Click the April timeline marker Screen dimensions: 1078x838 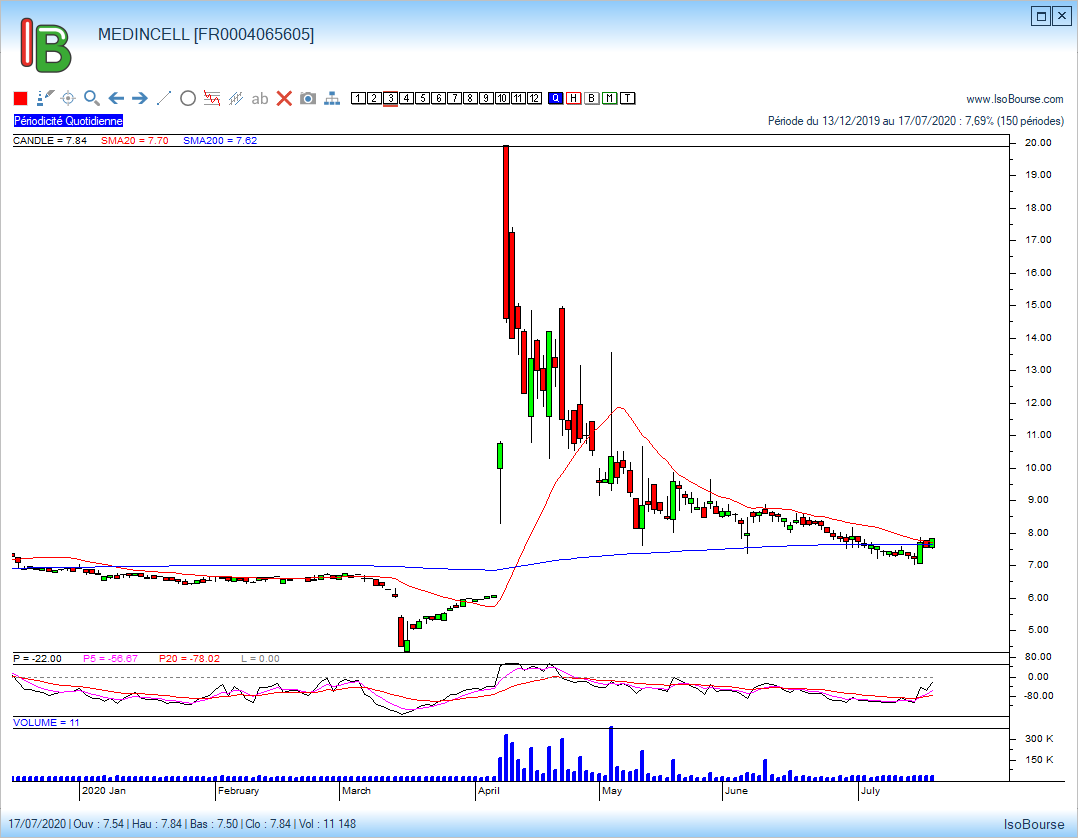pos(489,791)
